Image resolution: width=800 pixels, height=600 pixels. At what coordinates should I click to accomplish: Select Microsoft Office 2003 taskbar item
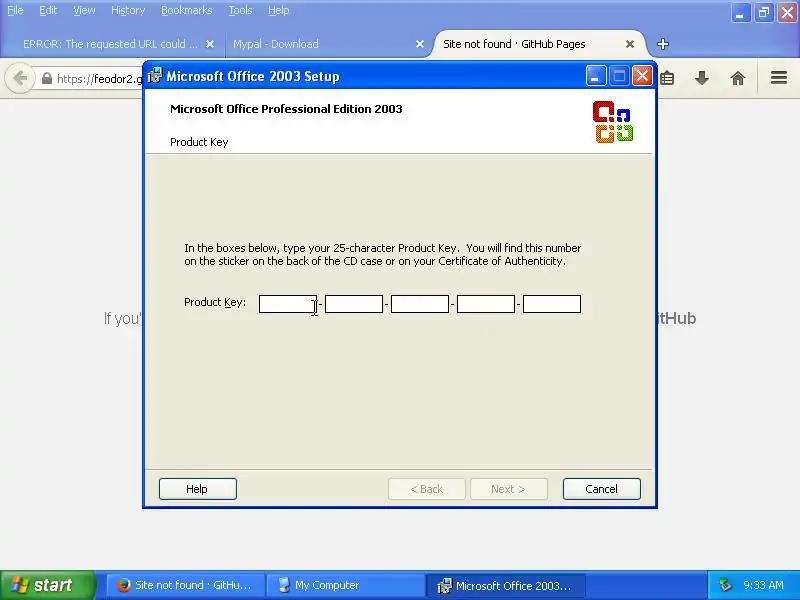click(506, 585)
